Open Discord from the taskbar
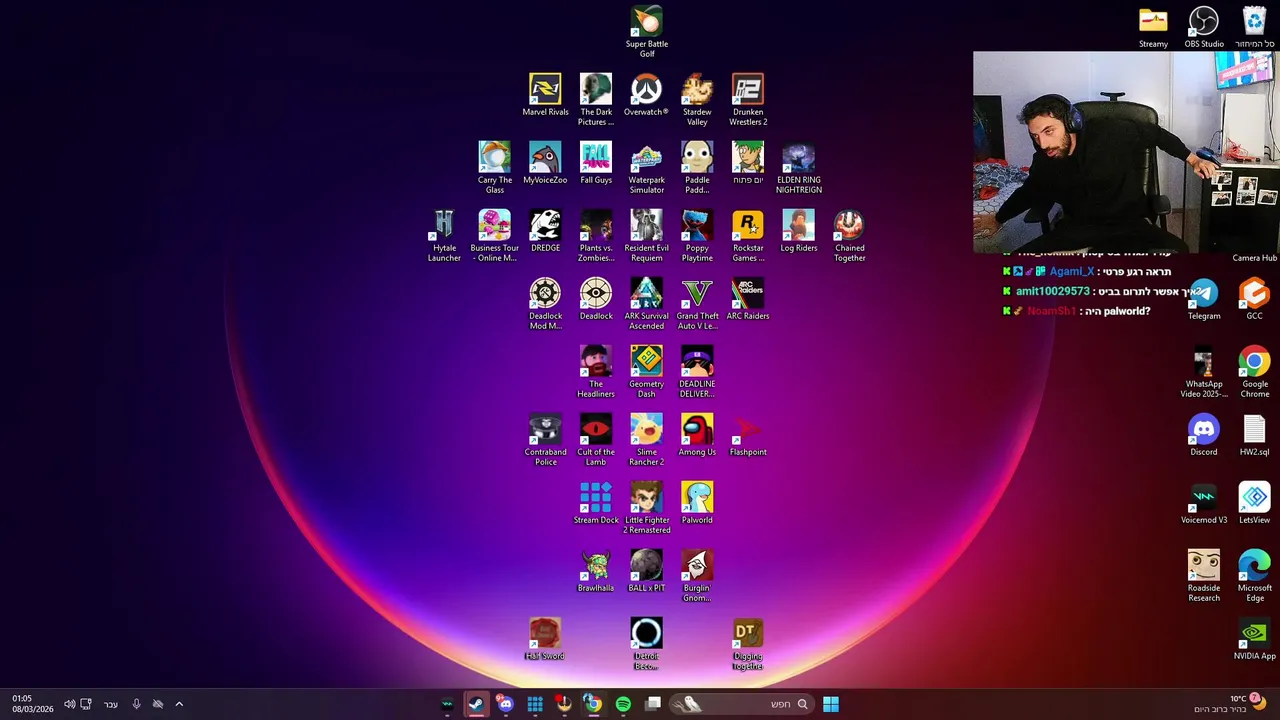This screenshot has width=1280, height=720. 505,704
